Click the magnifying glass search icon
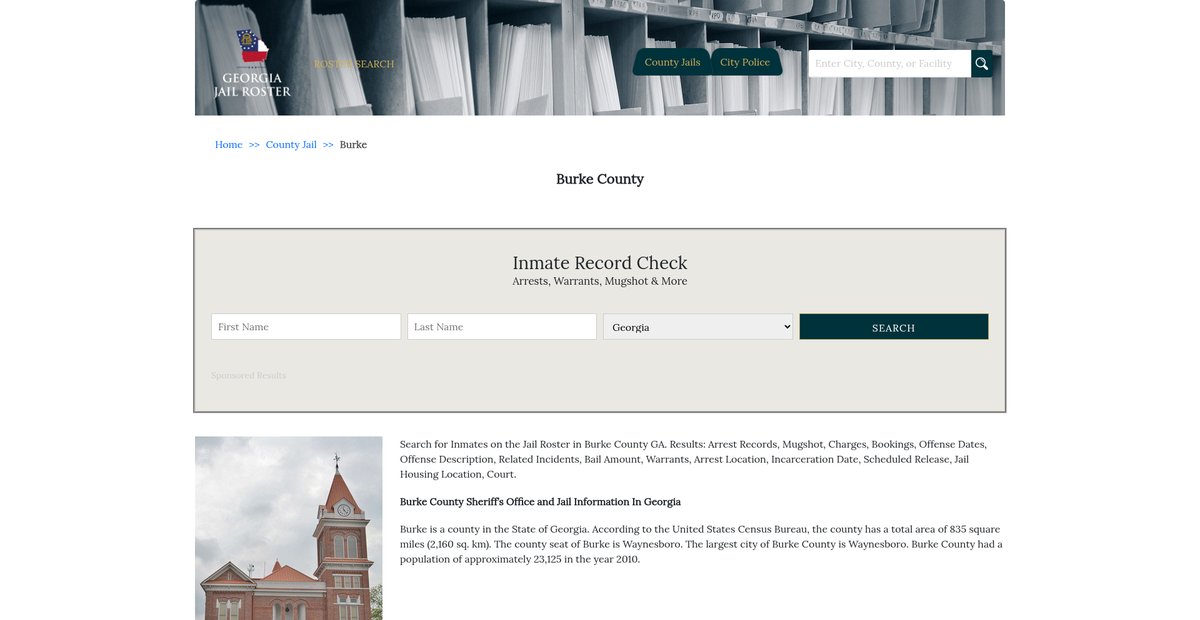This screenshot has width=1200, height=620. click(981, 64)
